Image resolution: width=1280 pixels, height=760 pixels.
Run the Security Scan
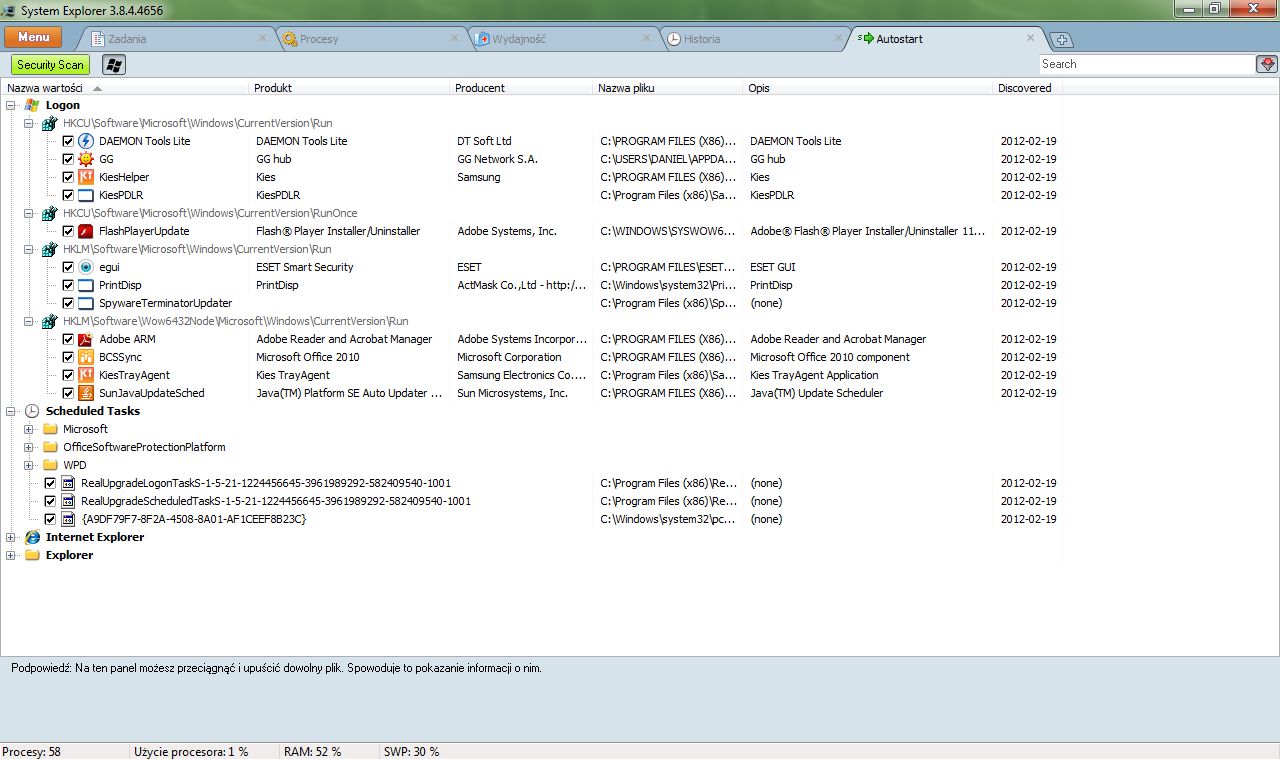coord(50,65)
